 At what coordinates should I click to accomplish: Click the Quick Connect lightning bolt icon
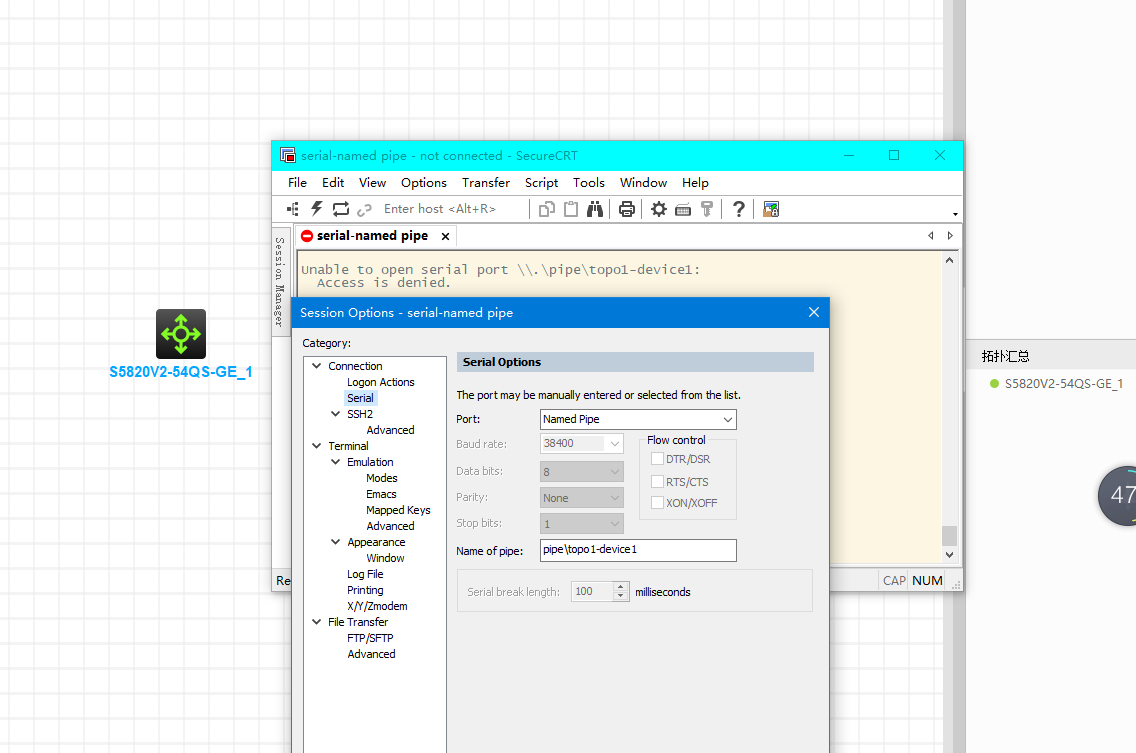317,209
